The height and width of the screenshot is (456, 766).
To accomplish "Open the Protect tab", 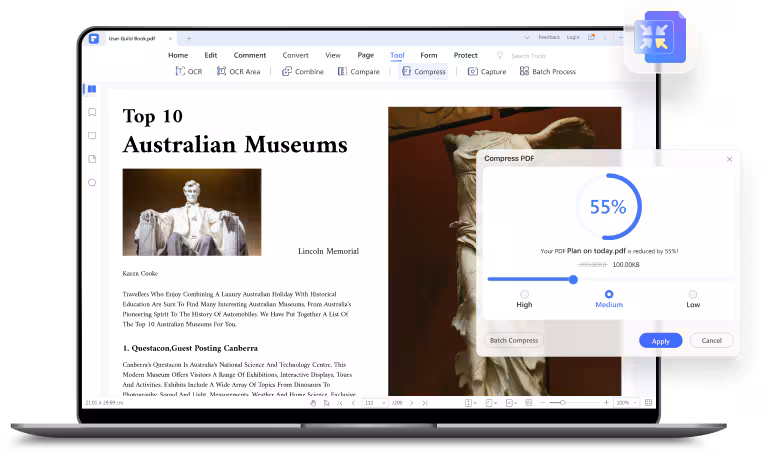I will (x=466, y=55).
